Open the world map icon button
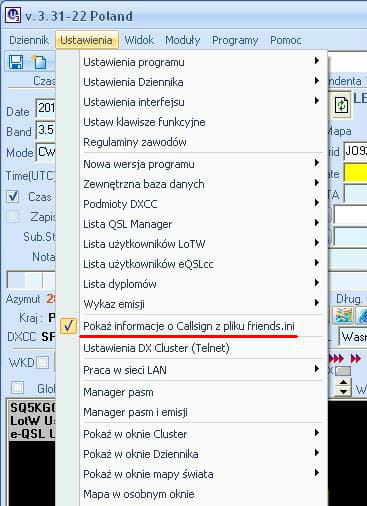The height and width of the screenshot is (506, 367). [344, 315]
